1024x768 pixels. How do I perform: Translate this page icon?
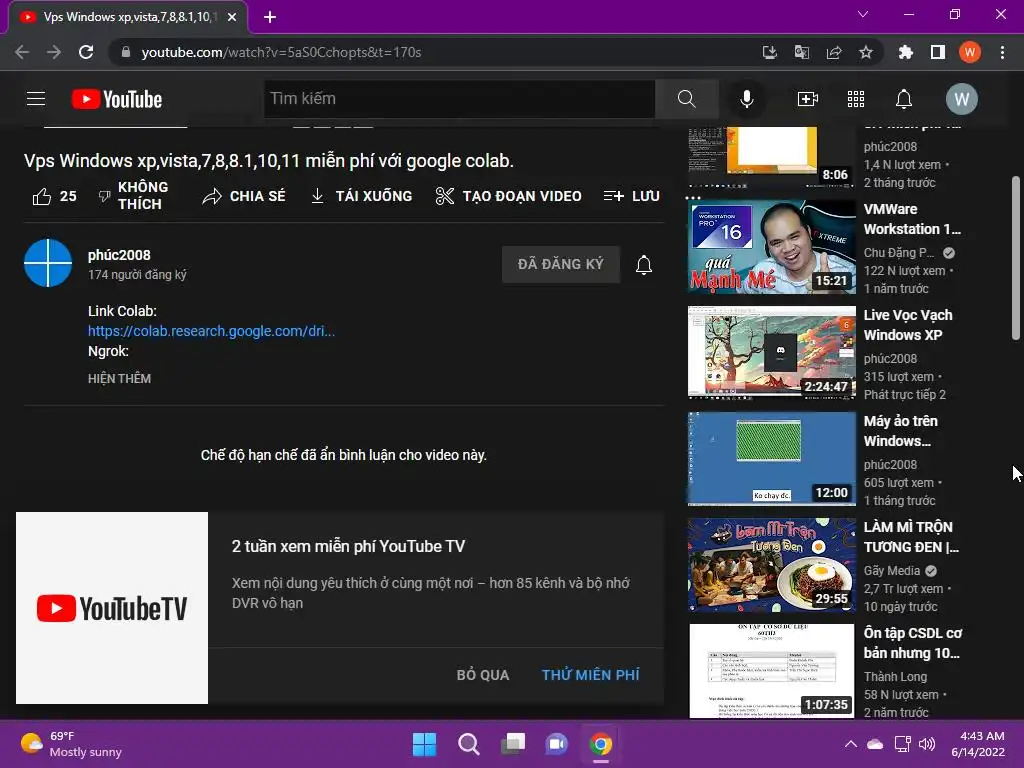(801, 52)
